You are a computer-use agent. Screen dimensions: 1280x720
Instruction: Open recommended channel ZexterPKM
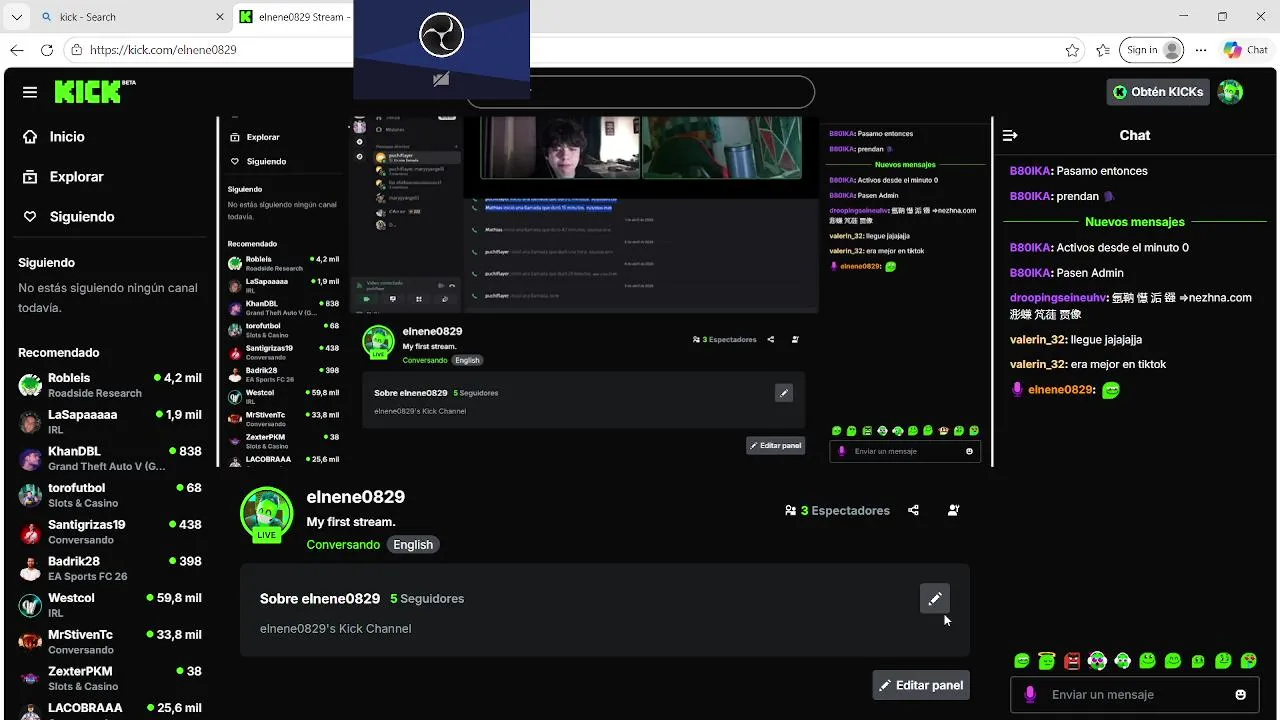click(x=110, y=678)
